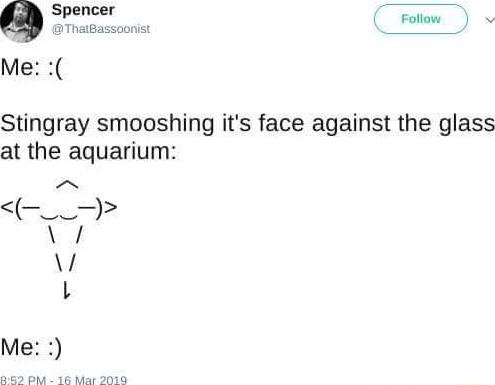Click the "at the aquarium:" line
The width and height of the screenshot is (495, 385).
88,152
